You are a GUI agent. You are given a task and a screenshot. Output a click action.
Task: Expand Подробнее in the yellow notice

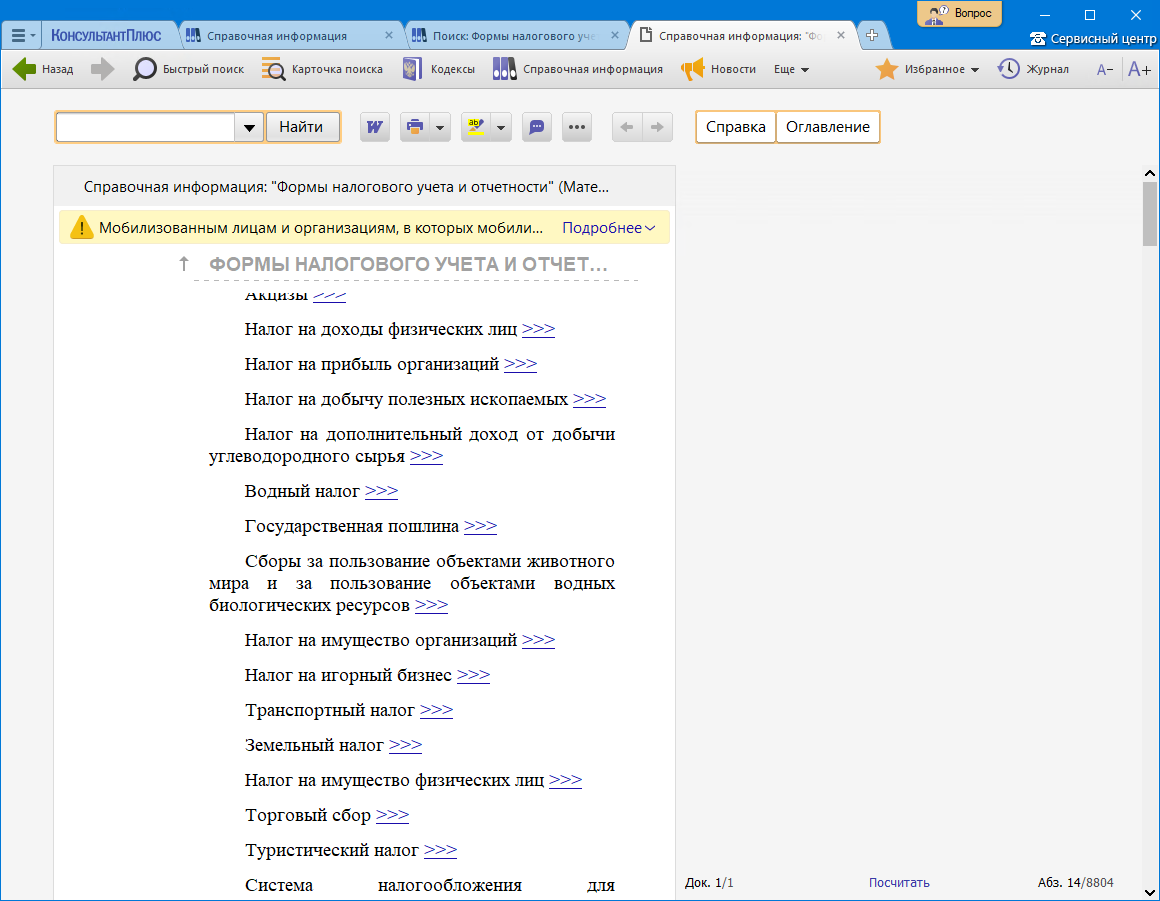[608, 228]
